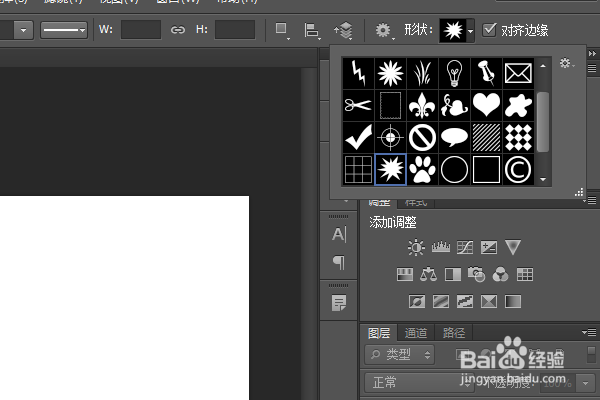Add a Curves adjustment
The image size is (600, 400).
[465, 247]
